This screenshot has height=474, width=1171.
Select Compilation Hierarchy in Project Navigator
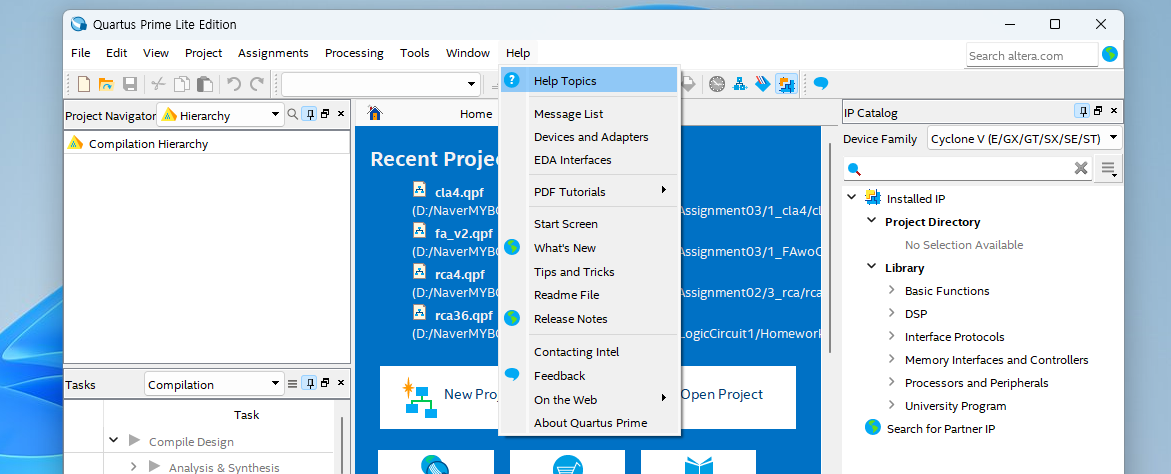pyautogui.click(x=149, y=143)
